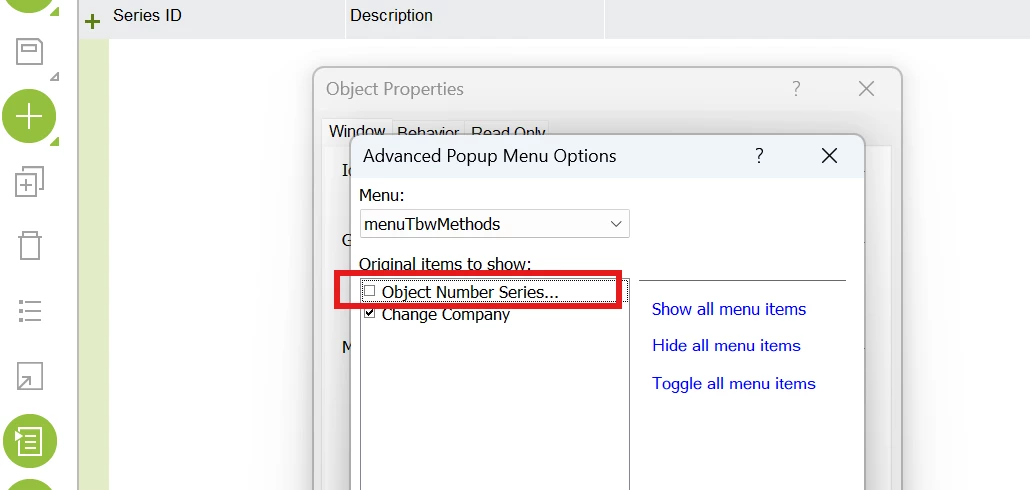This screenshot has width=1030, height=490.
Task: Switch to the Window tab
Action: click(x=357, y=131)
